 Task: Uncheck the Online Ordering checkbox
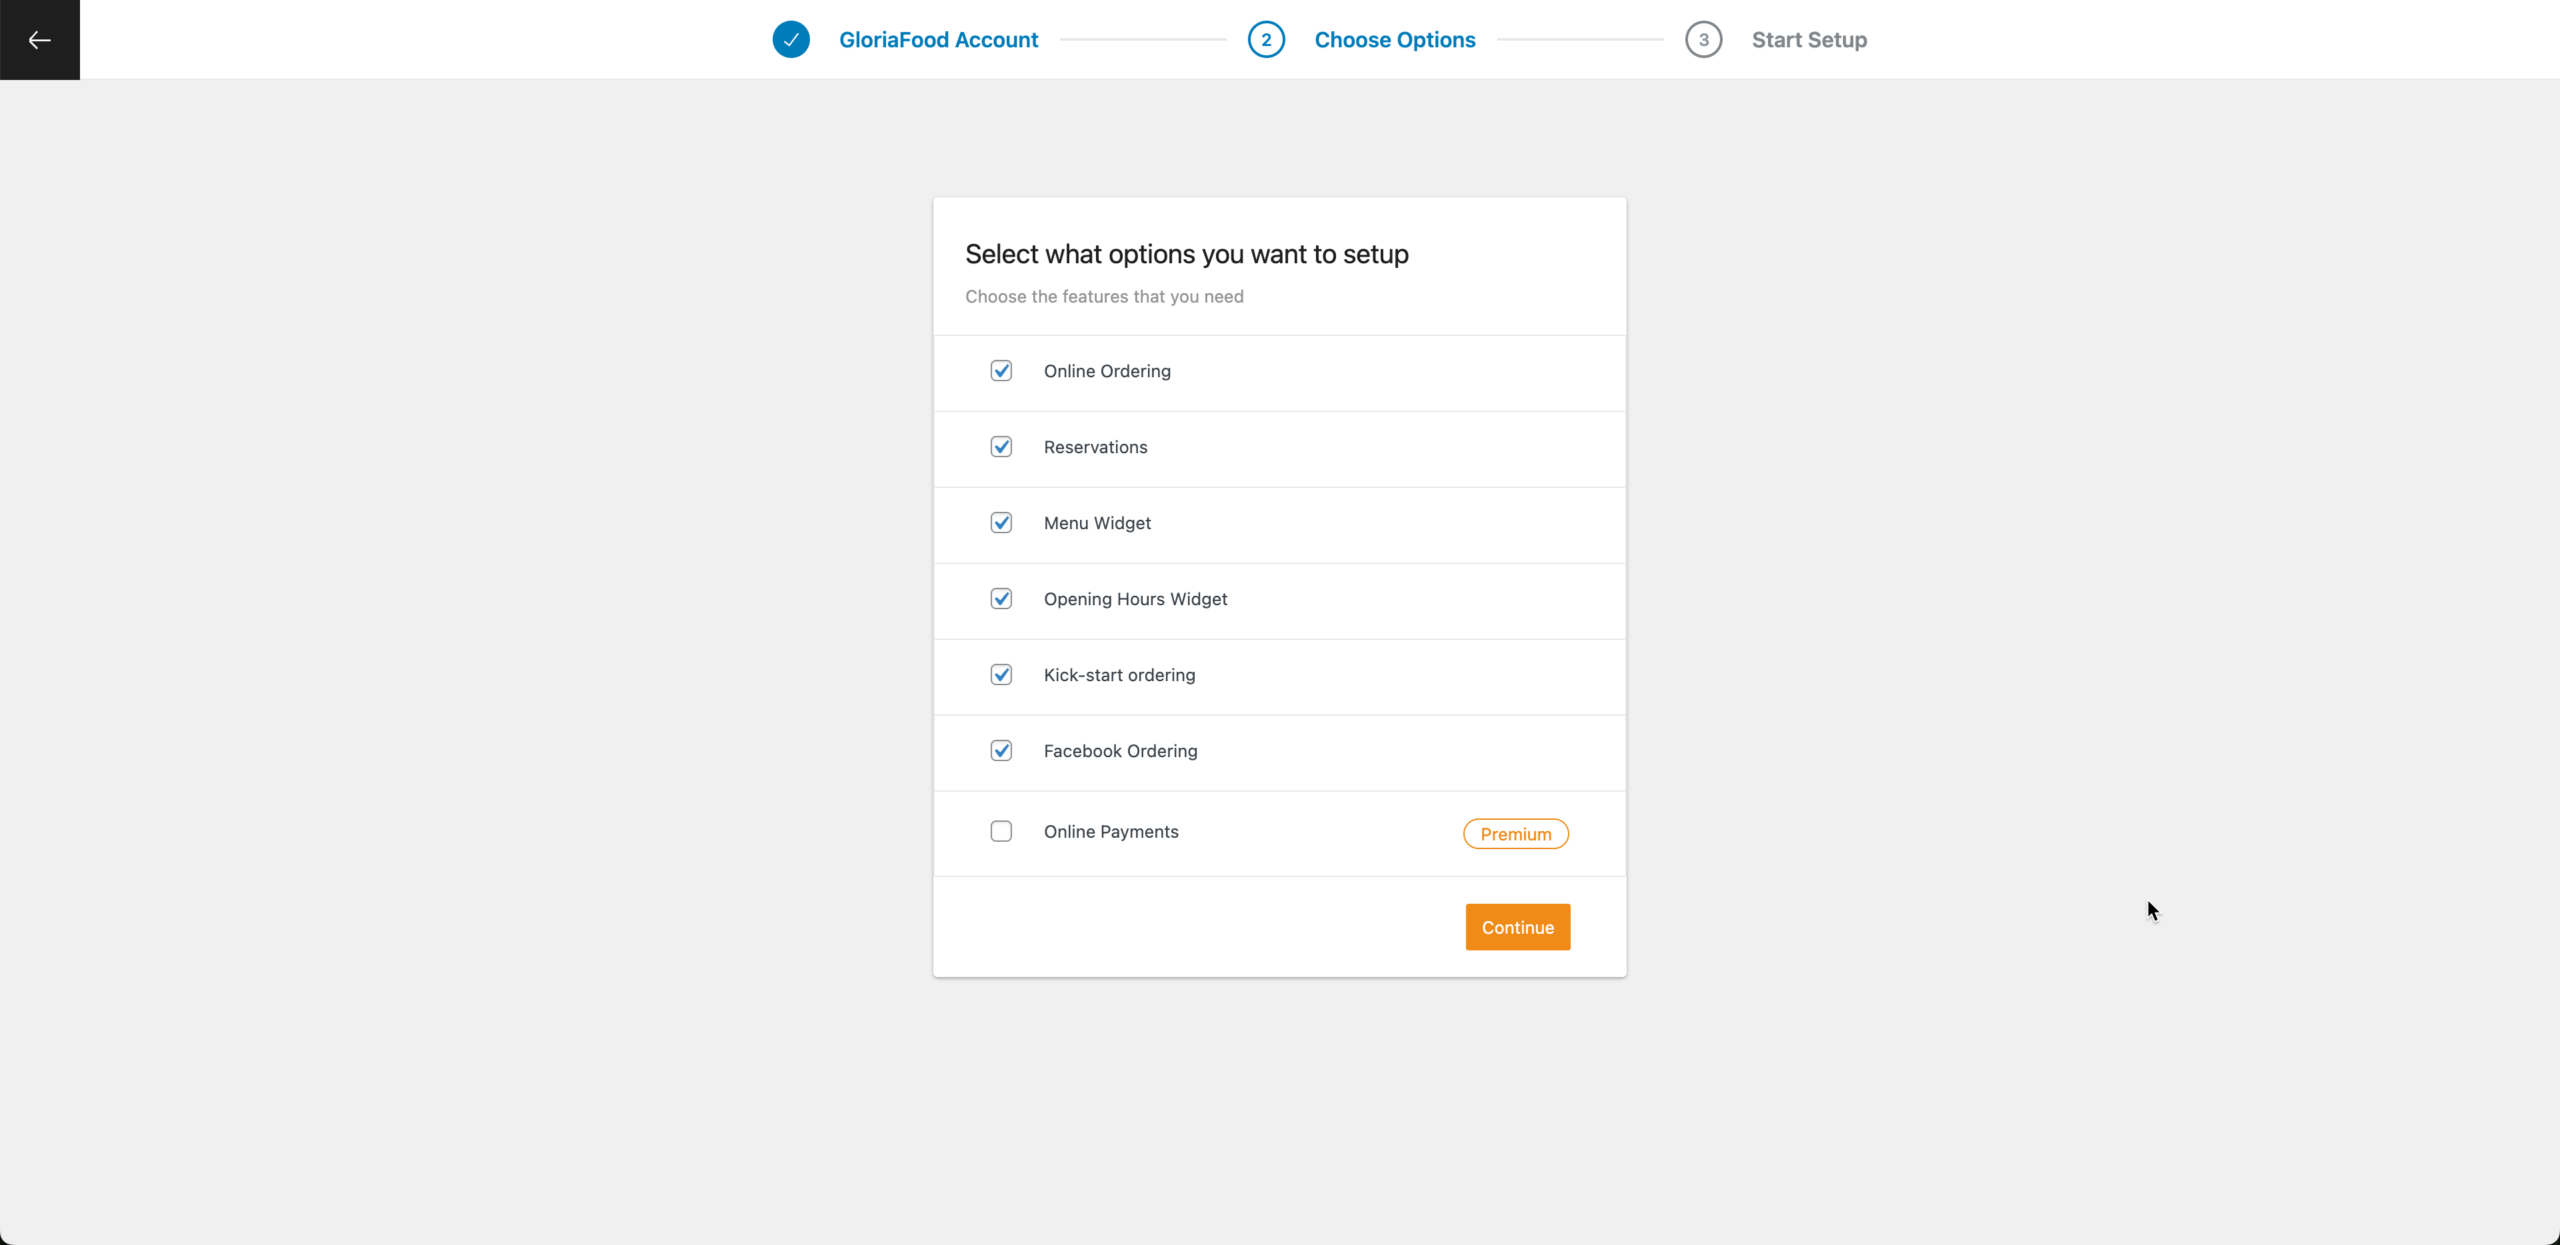(x=1001, y=371)
